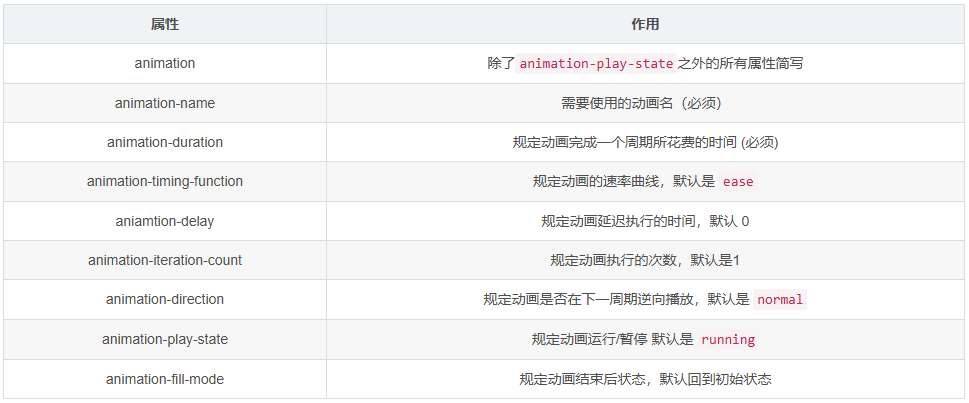Click the 规定动画结束后状态 description
Viewport: 969px width, 403px height.
click(645, 379)
